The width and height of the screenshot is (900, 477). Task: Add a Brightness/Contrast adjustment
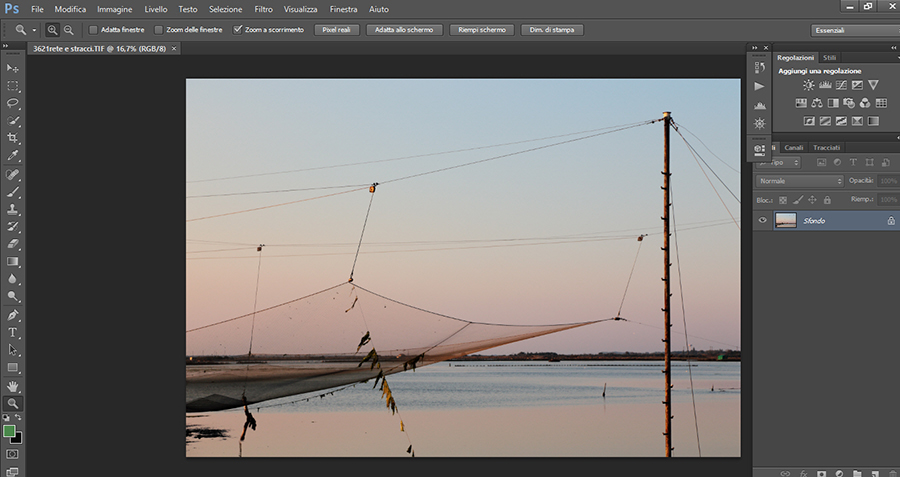808,86
